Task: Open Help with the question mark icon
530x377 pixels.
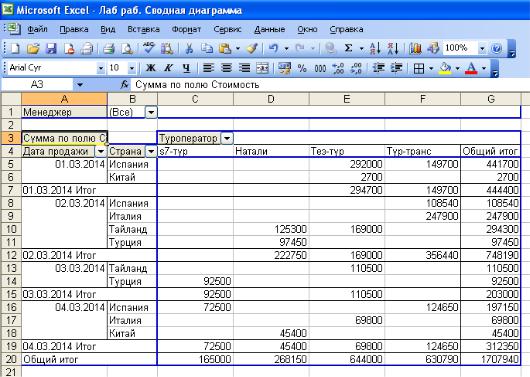Action: tap(496, 49)
